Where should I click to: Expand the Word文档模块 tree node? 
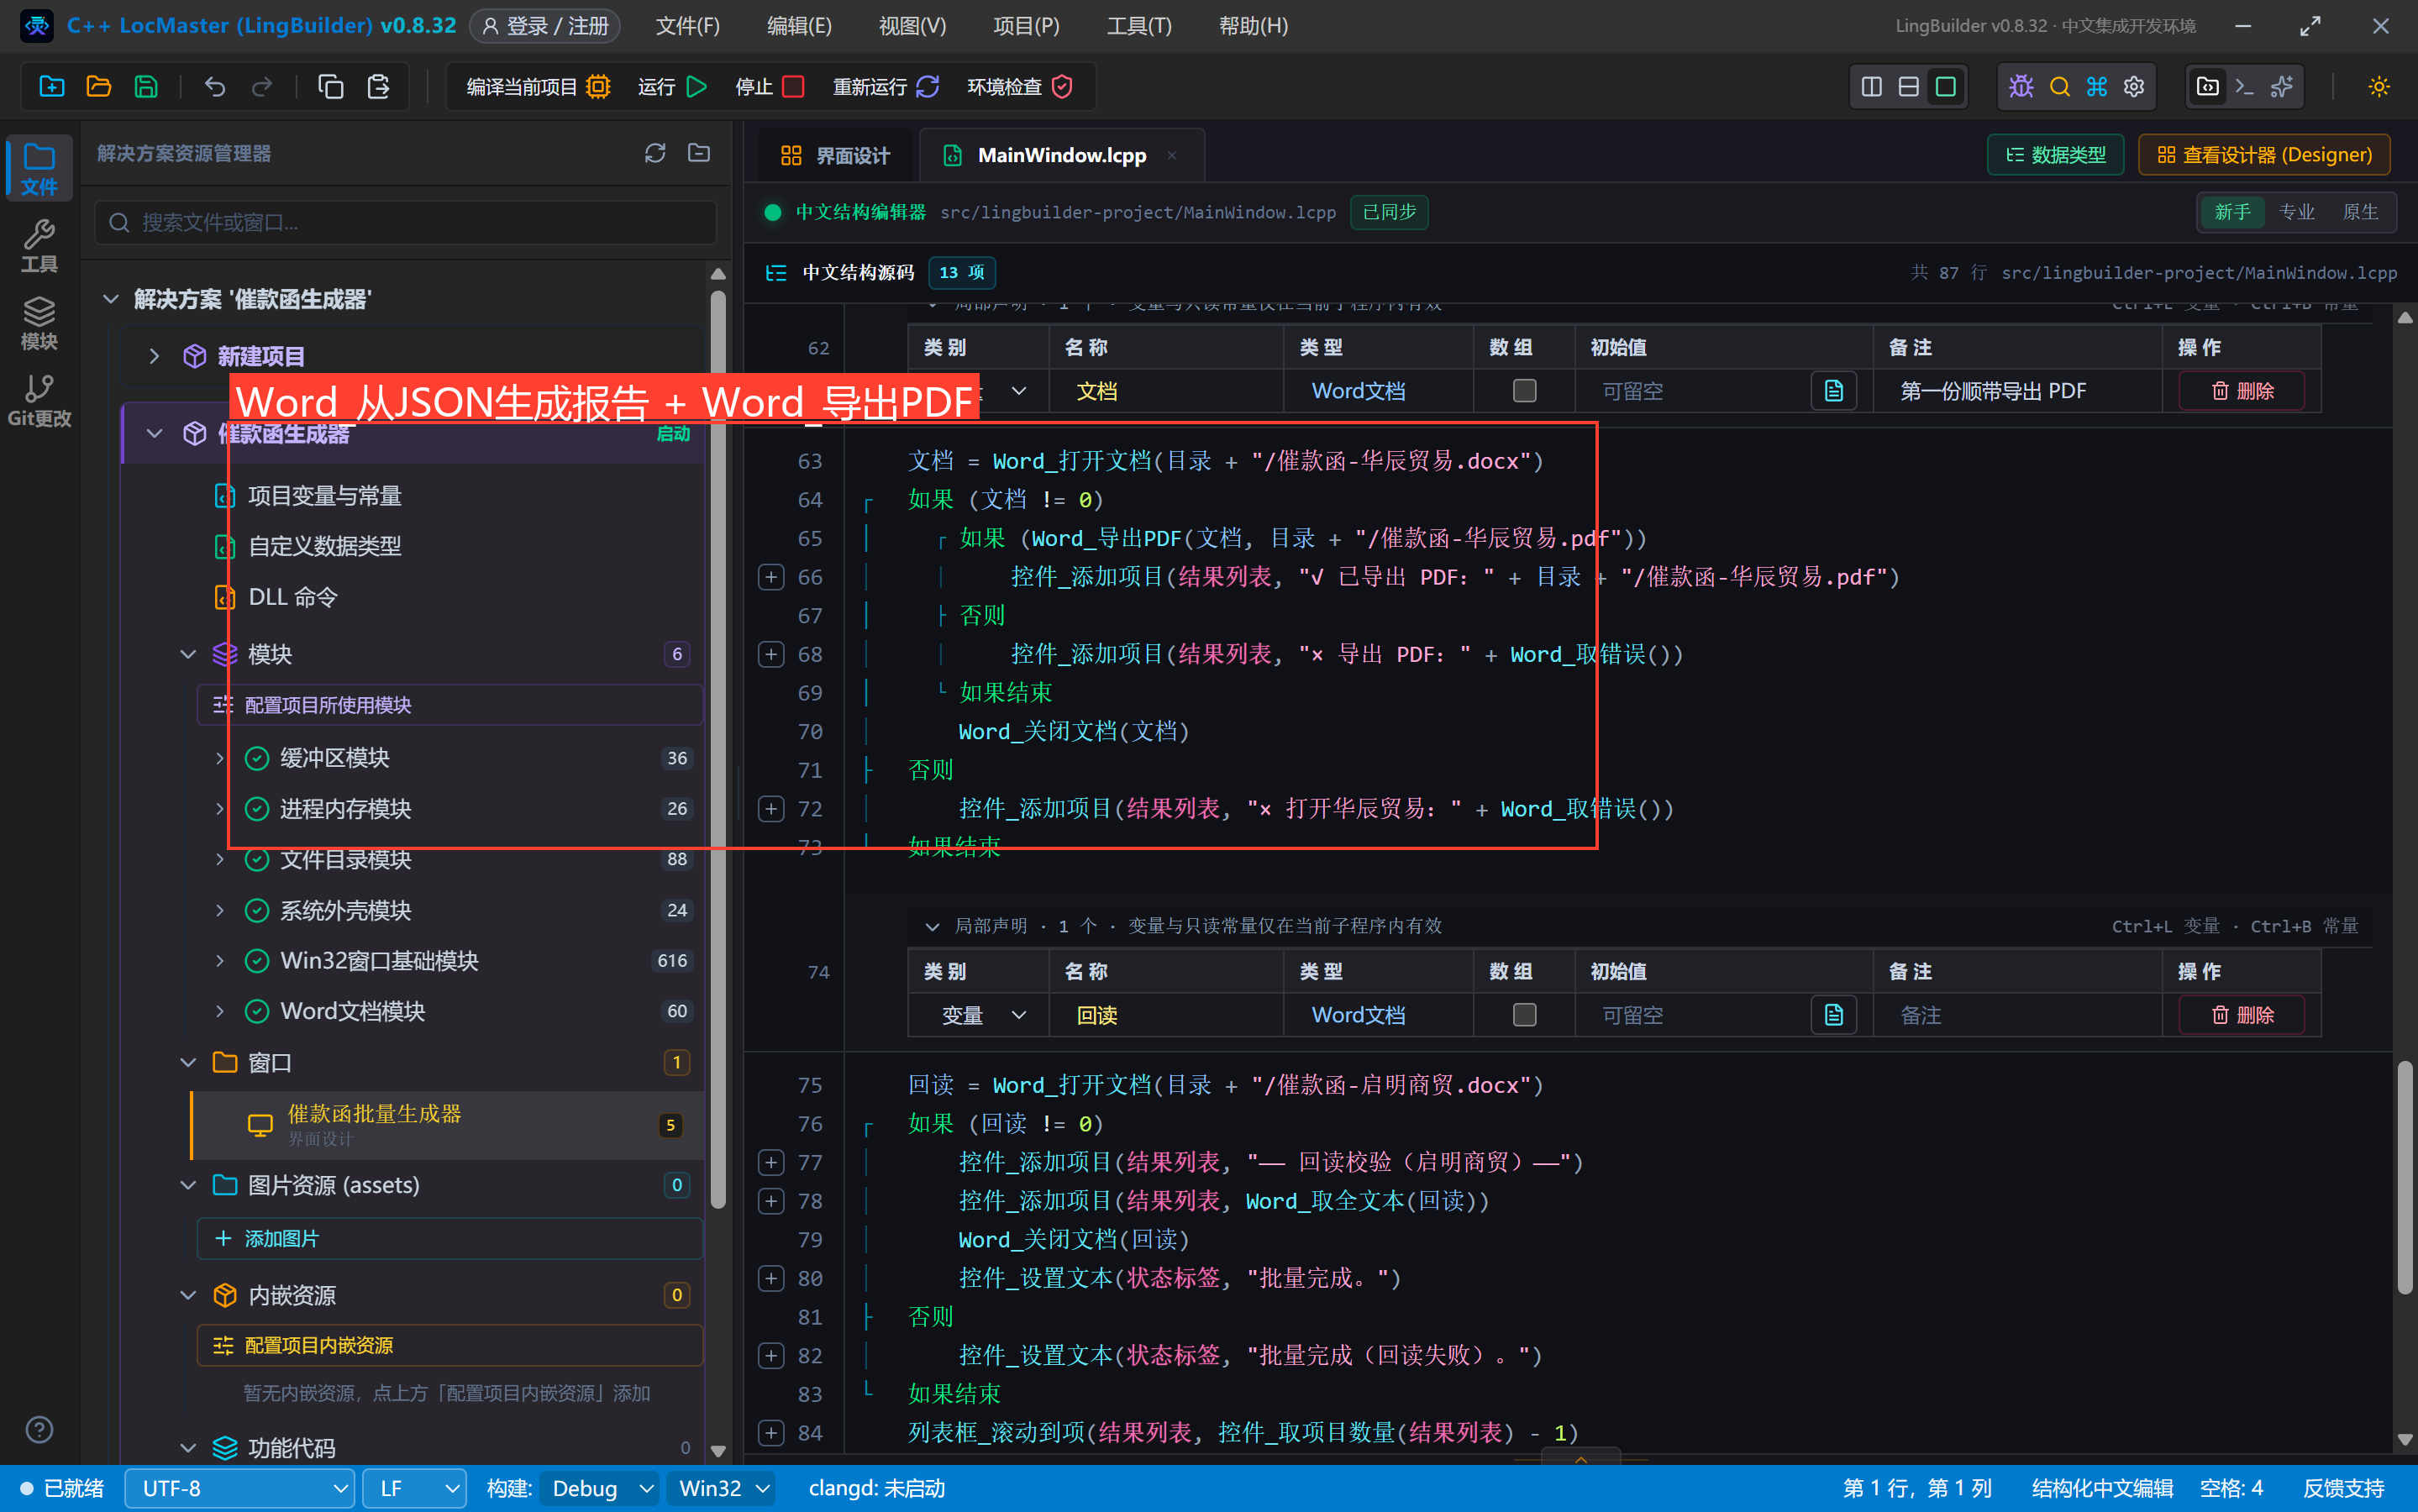pyautogui.click(x=220, y=1011)
